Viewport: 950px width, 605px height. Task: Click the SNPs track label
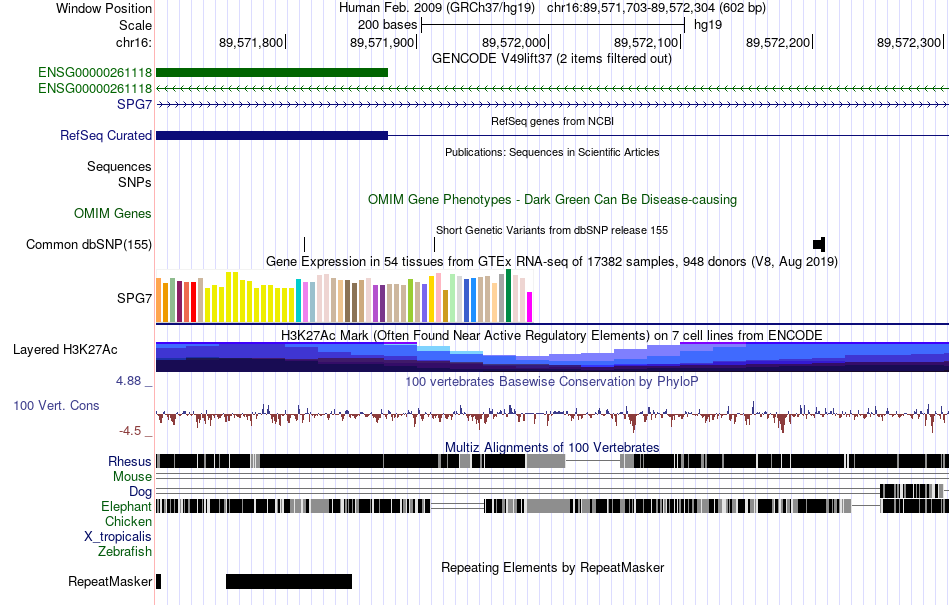(135, 182)
